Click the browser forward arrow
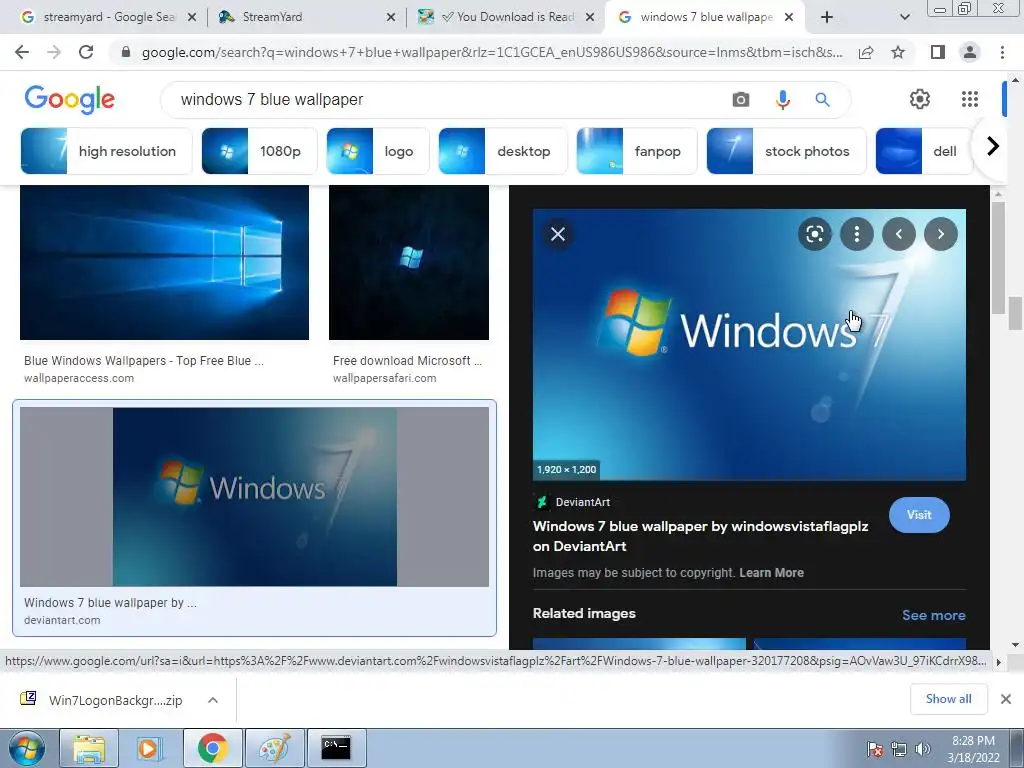The image size is (1024, 768). tap(54, 52)
